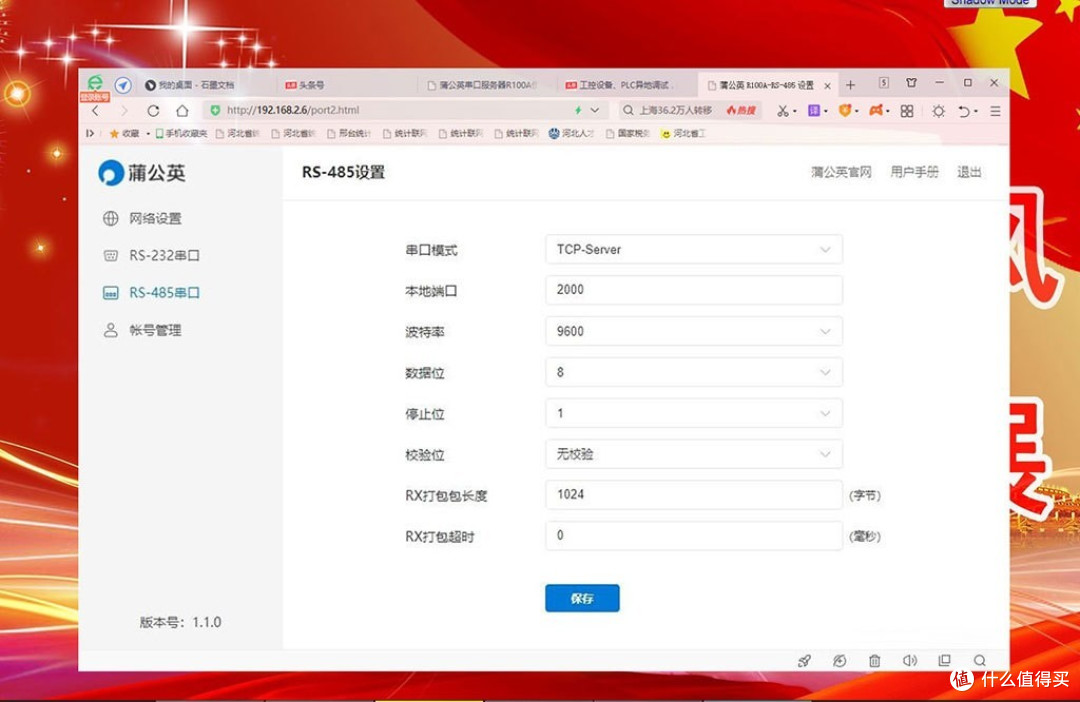Image resolution: width=1080 pixels, height=702 pixels.
Task: Open the game controller extension icon
Action: tap(875, 110)
